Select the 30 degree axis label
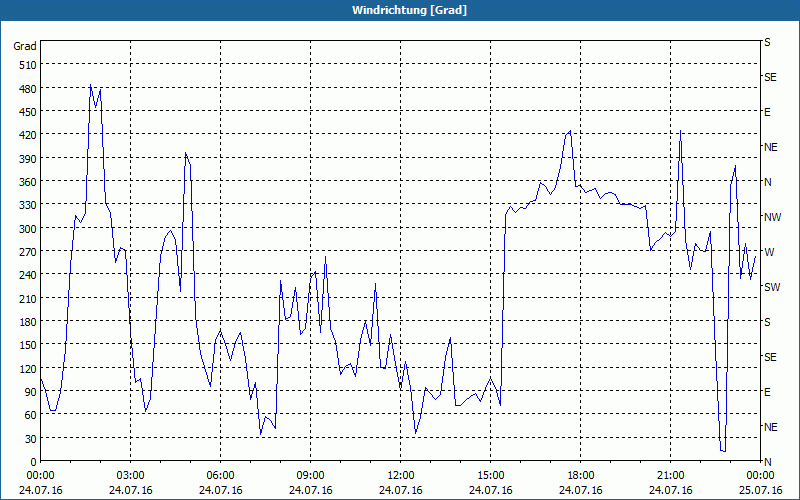Screen dimensions: 800x500 click(x=31, y=439)
